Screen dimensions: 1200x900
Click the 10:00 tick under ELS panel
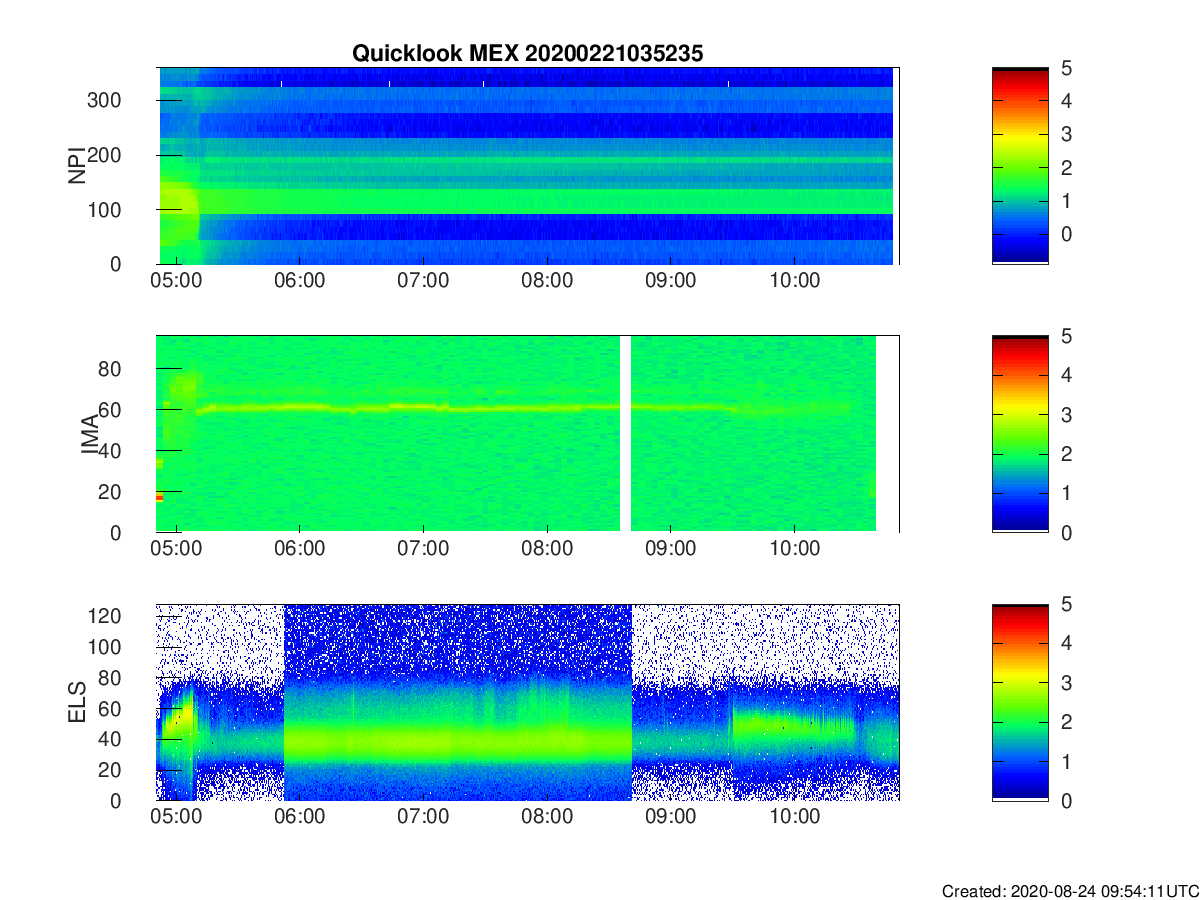point(794,817)
